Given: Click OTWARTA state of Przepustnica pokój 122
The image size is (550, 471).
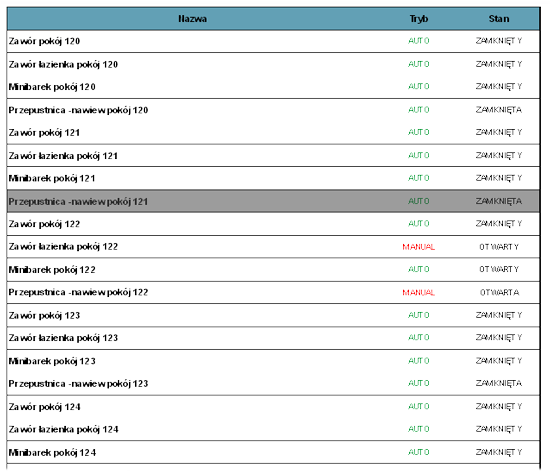Looking at the screenshot, I should click(499, 292).
